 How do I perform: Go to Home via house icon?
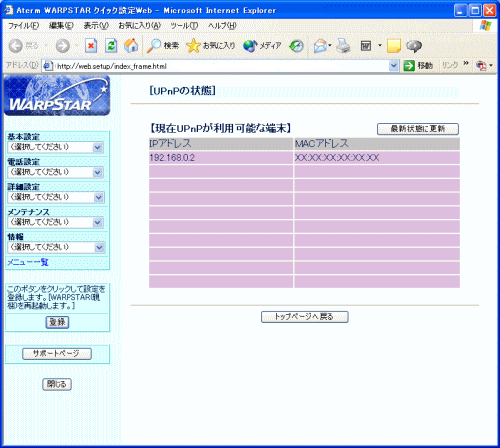tap(131, 46)
